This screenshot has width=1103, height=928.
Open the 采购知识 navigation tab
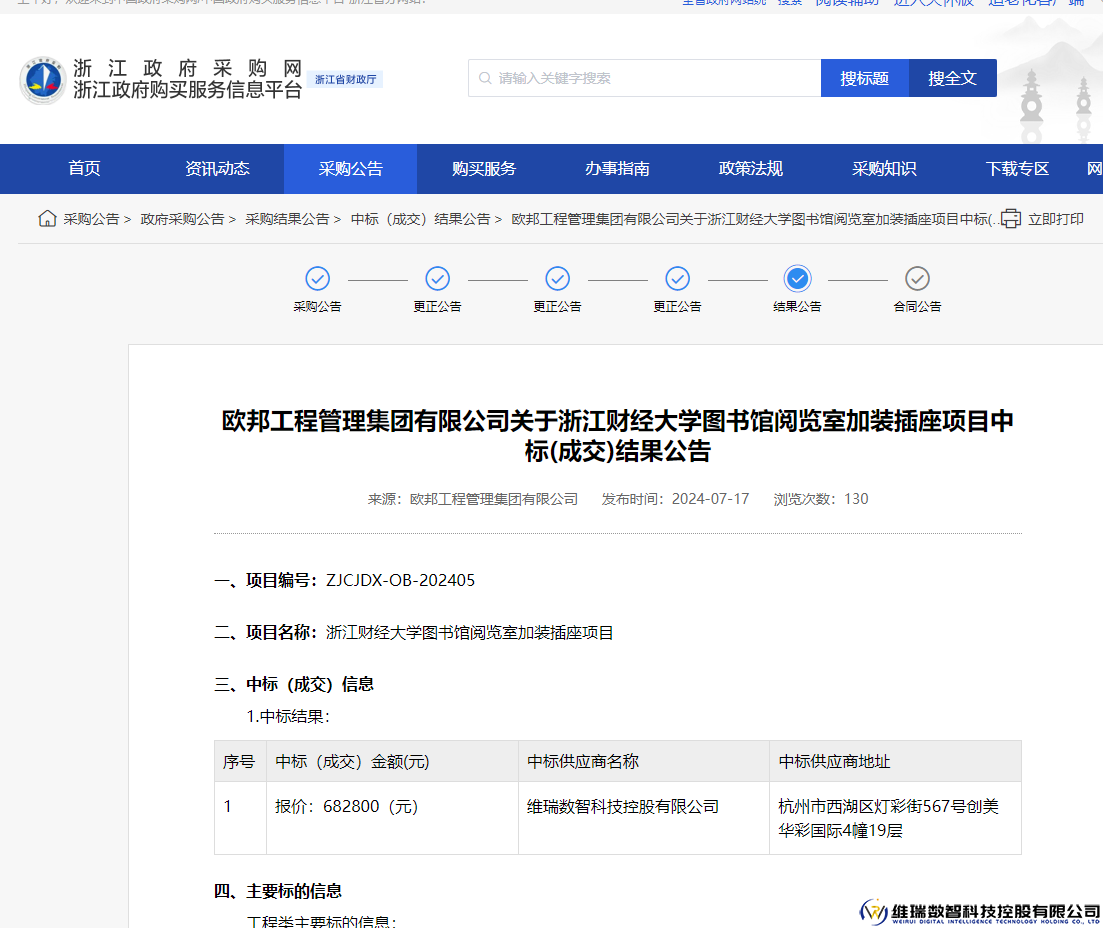coord(884,169)
